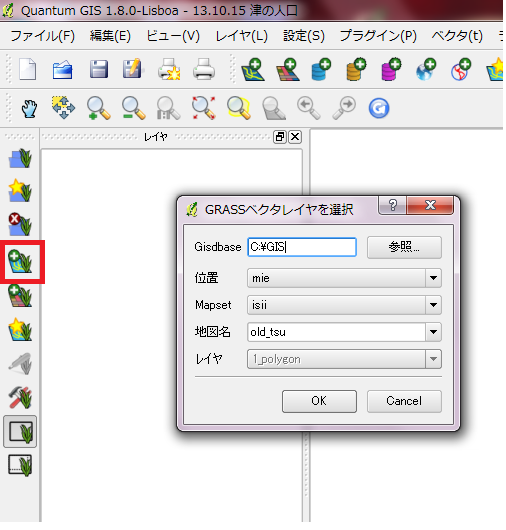This screenshot has height=530, width=506.
Task: Create new GRASS mapset
Action: point(20,191)
